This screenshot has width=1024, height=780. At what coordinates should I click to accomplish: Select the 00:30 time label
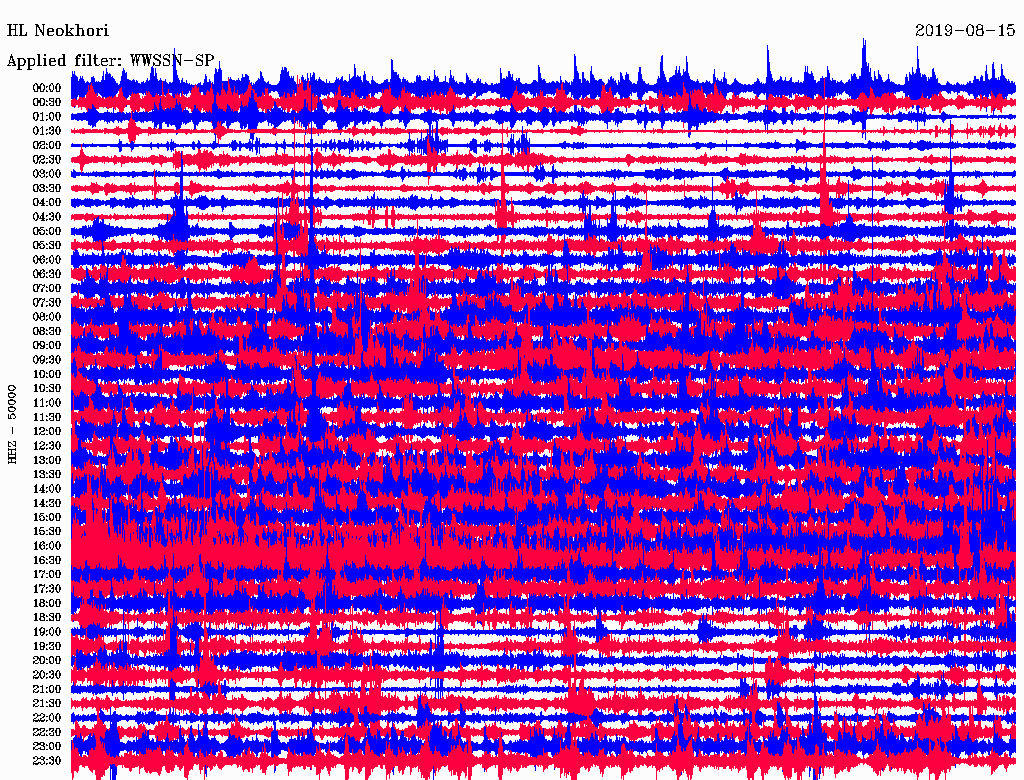point(47,102)
